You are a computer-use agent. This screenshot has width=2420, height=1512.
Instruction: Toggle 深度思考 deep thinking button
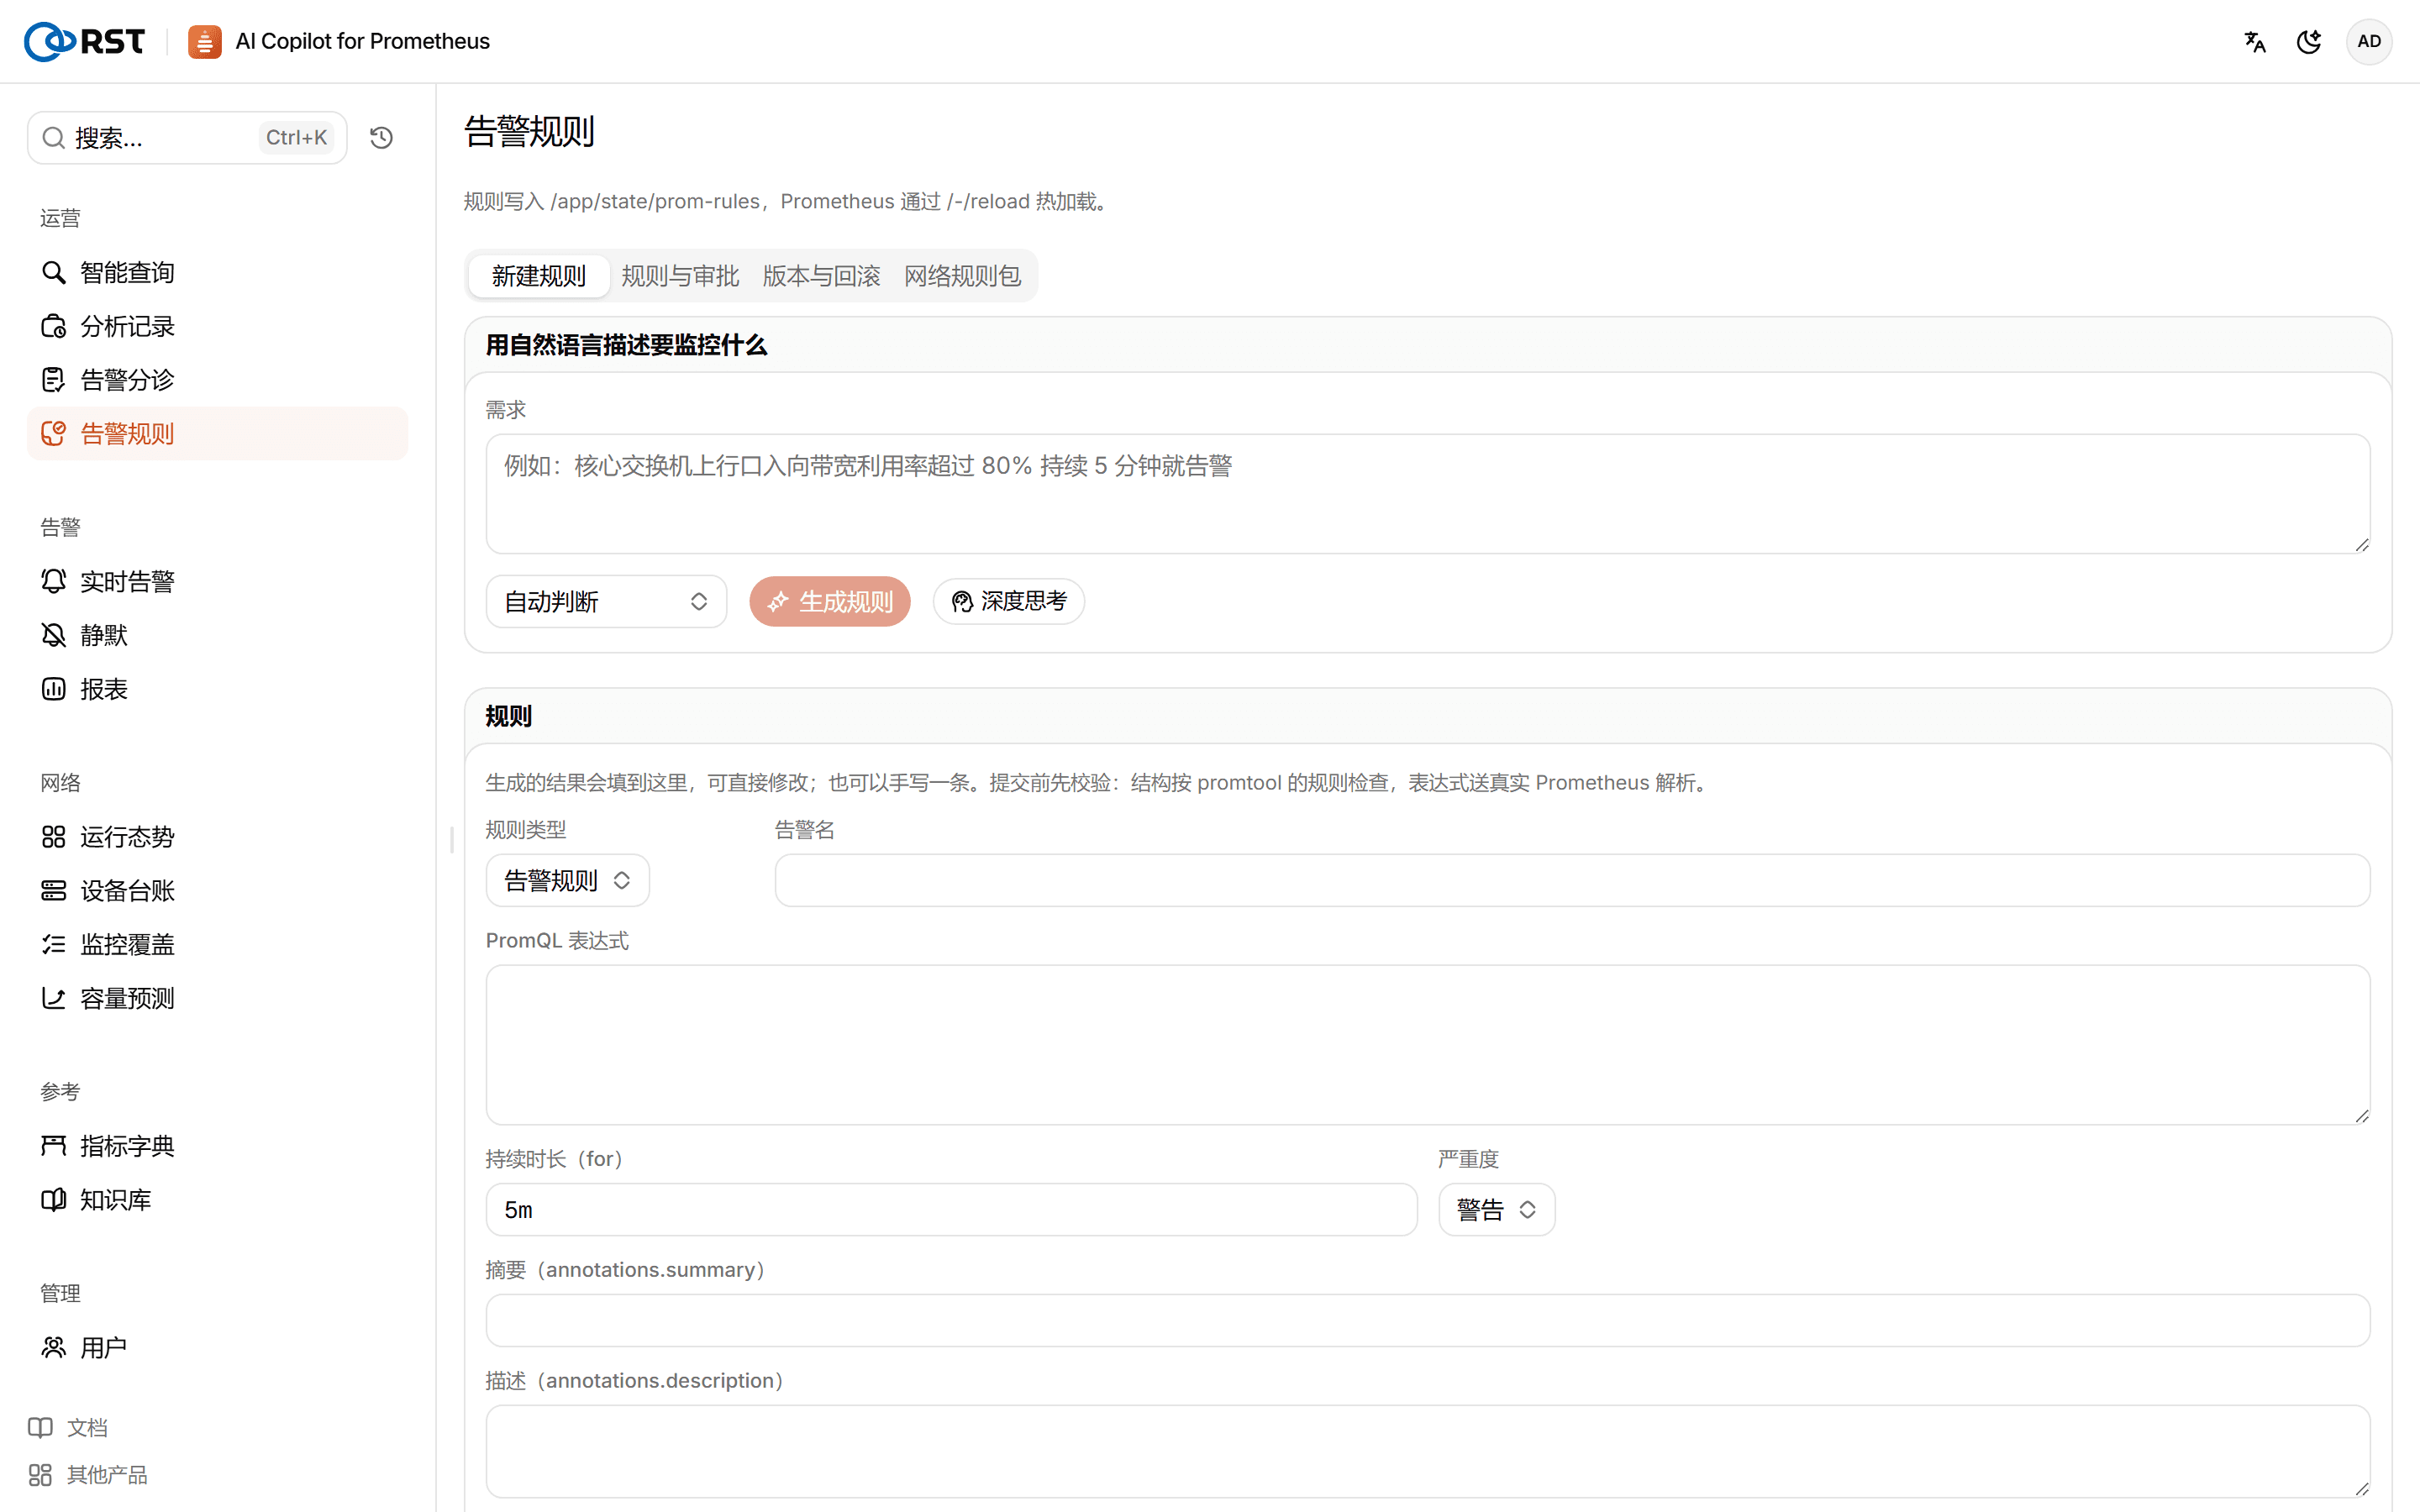[1008, 601]
